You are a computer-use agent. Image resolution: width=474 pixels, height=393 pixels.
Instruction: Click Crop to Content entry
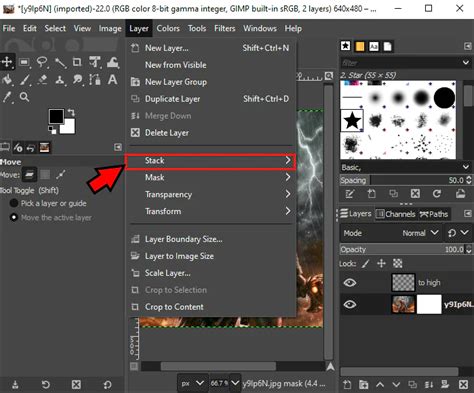pos(211,307)
